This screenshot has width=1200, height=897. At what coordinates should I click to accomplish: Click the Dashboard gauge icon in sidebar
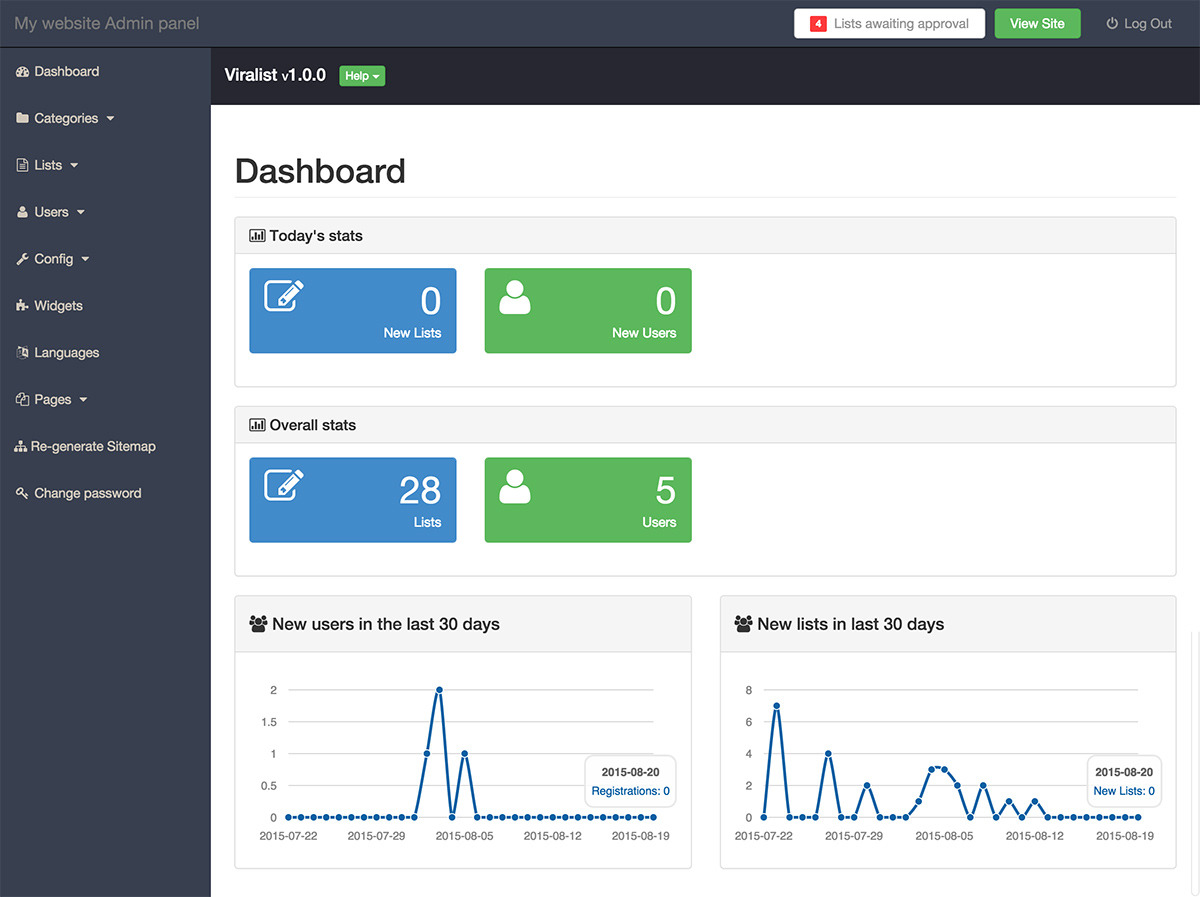(x=23, y=72)
